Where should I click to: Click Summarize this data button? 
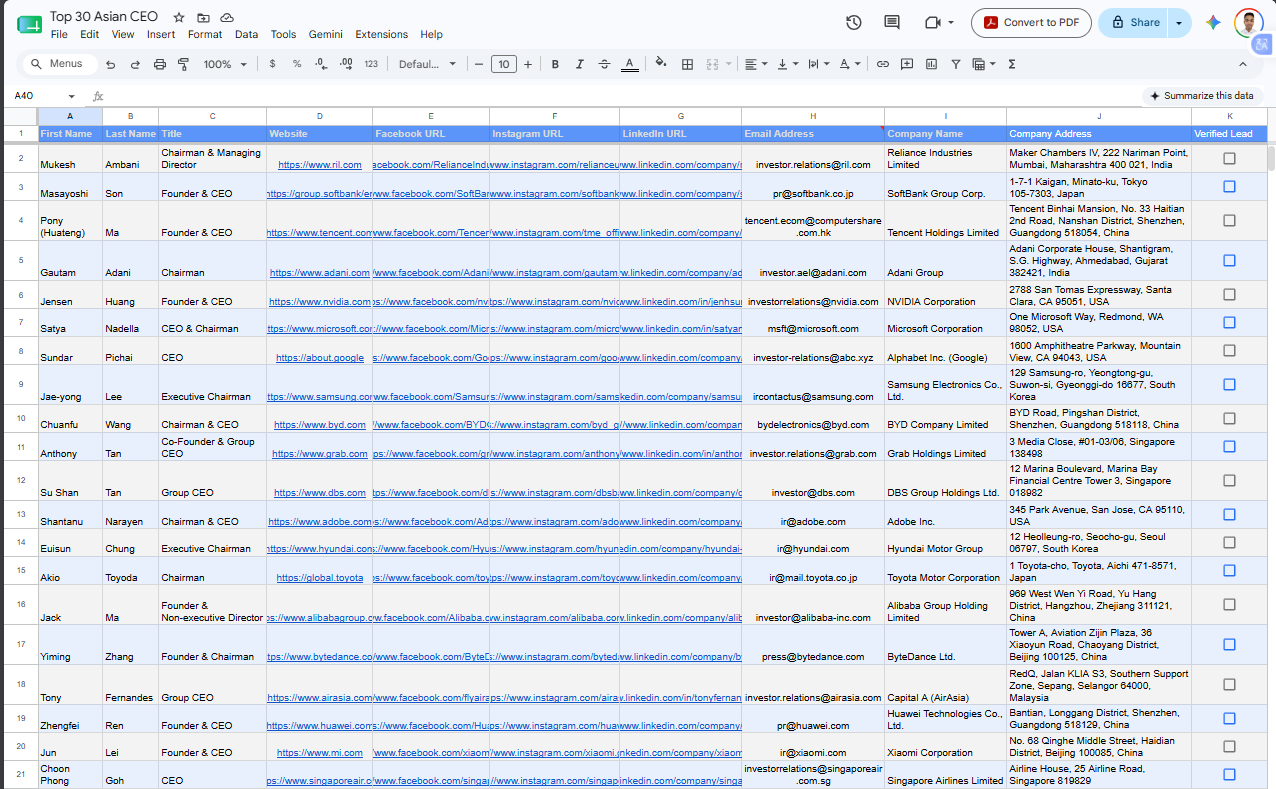coord(1202,96)
